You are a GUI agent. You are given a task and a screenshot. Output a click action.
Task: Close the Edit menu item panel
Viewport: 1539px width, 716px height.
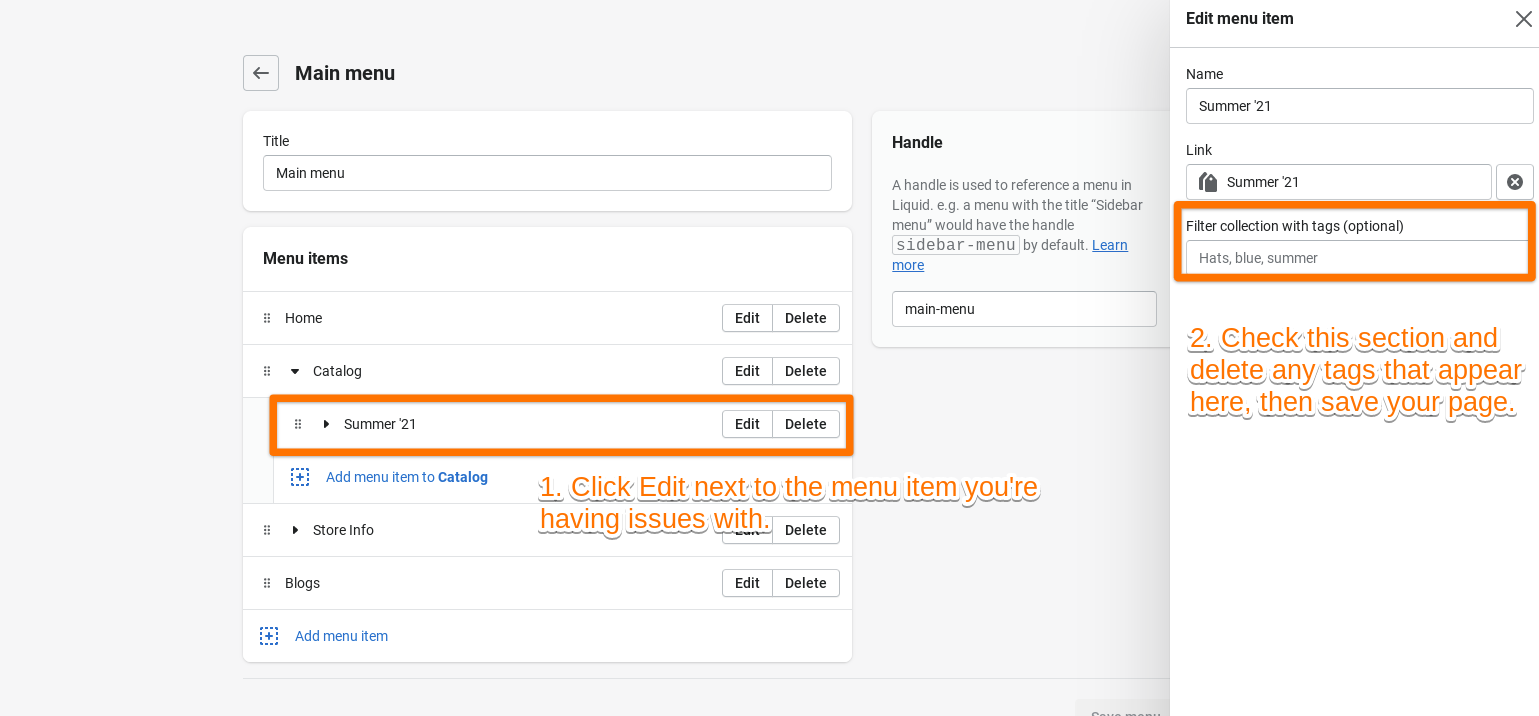[1523, 19]
